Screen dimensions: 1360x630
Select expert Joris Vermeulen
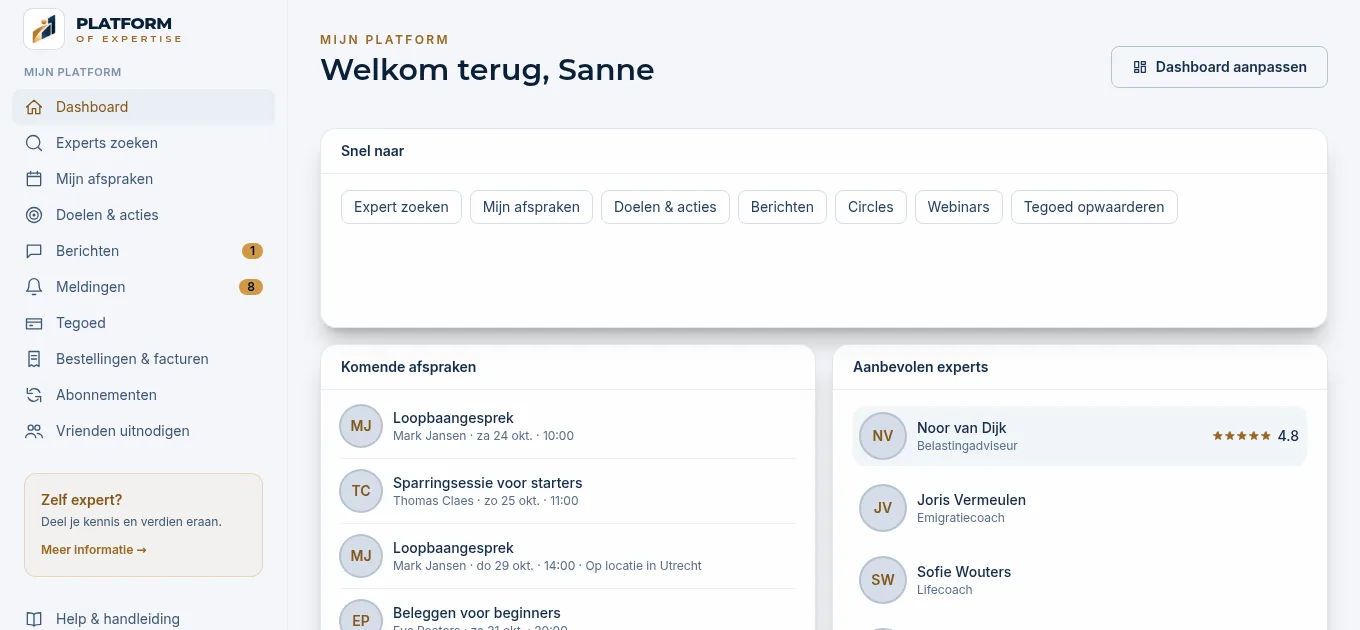click(x=1080, y=508)
